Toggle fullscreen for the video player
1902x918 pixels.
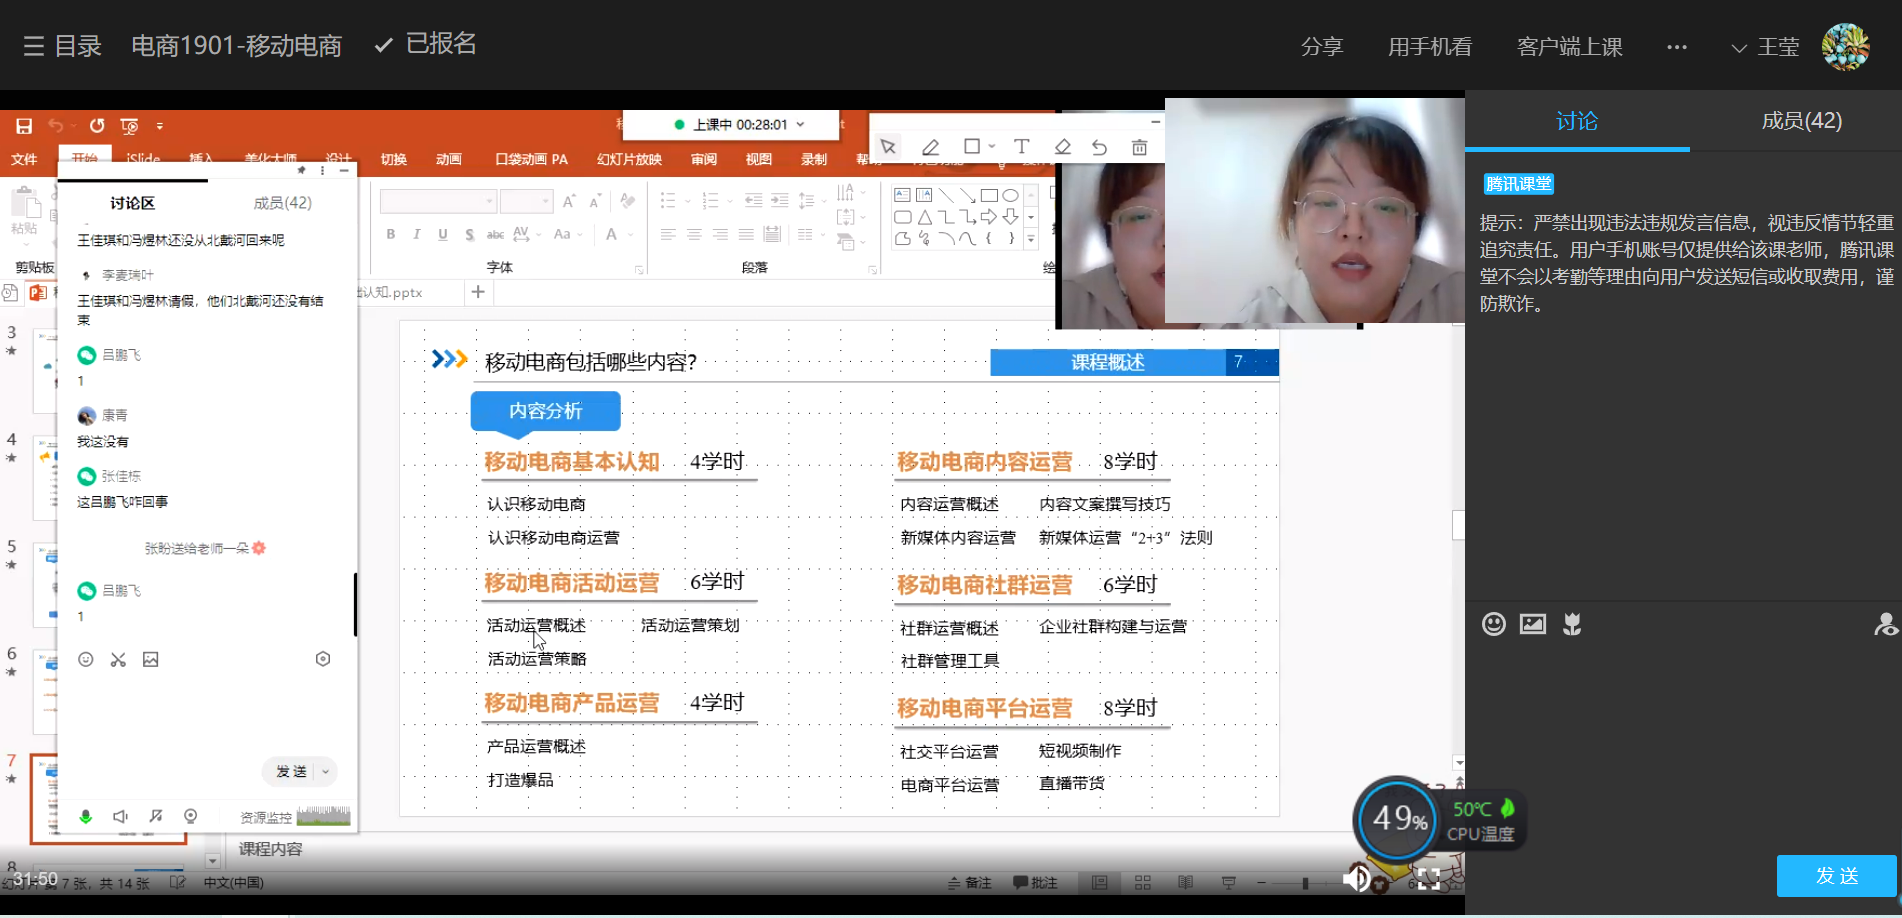click(1428, 879)
